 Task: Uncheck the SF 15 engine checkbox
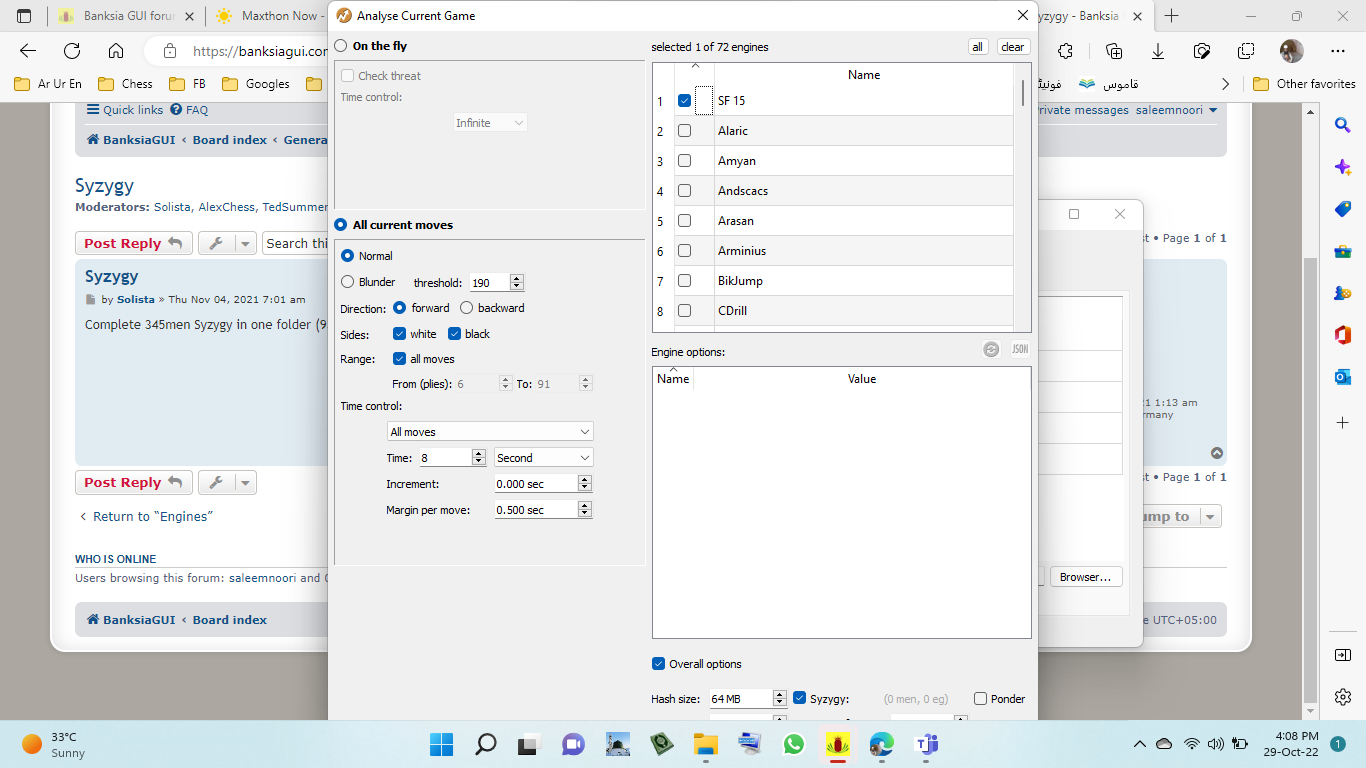[685, 100]
